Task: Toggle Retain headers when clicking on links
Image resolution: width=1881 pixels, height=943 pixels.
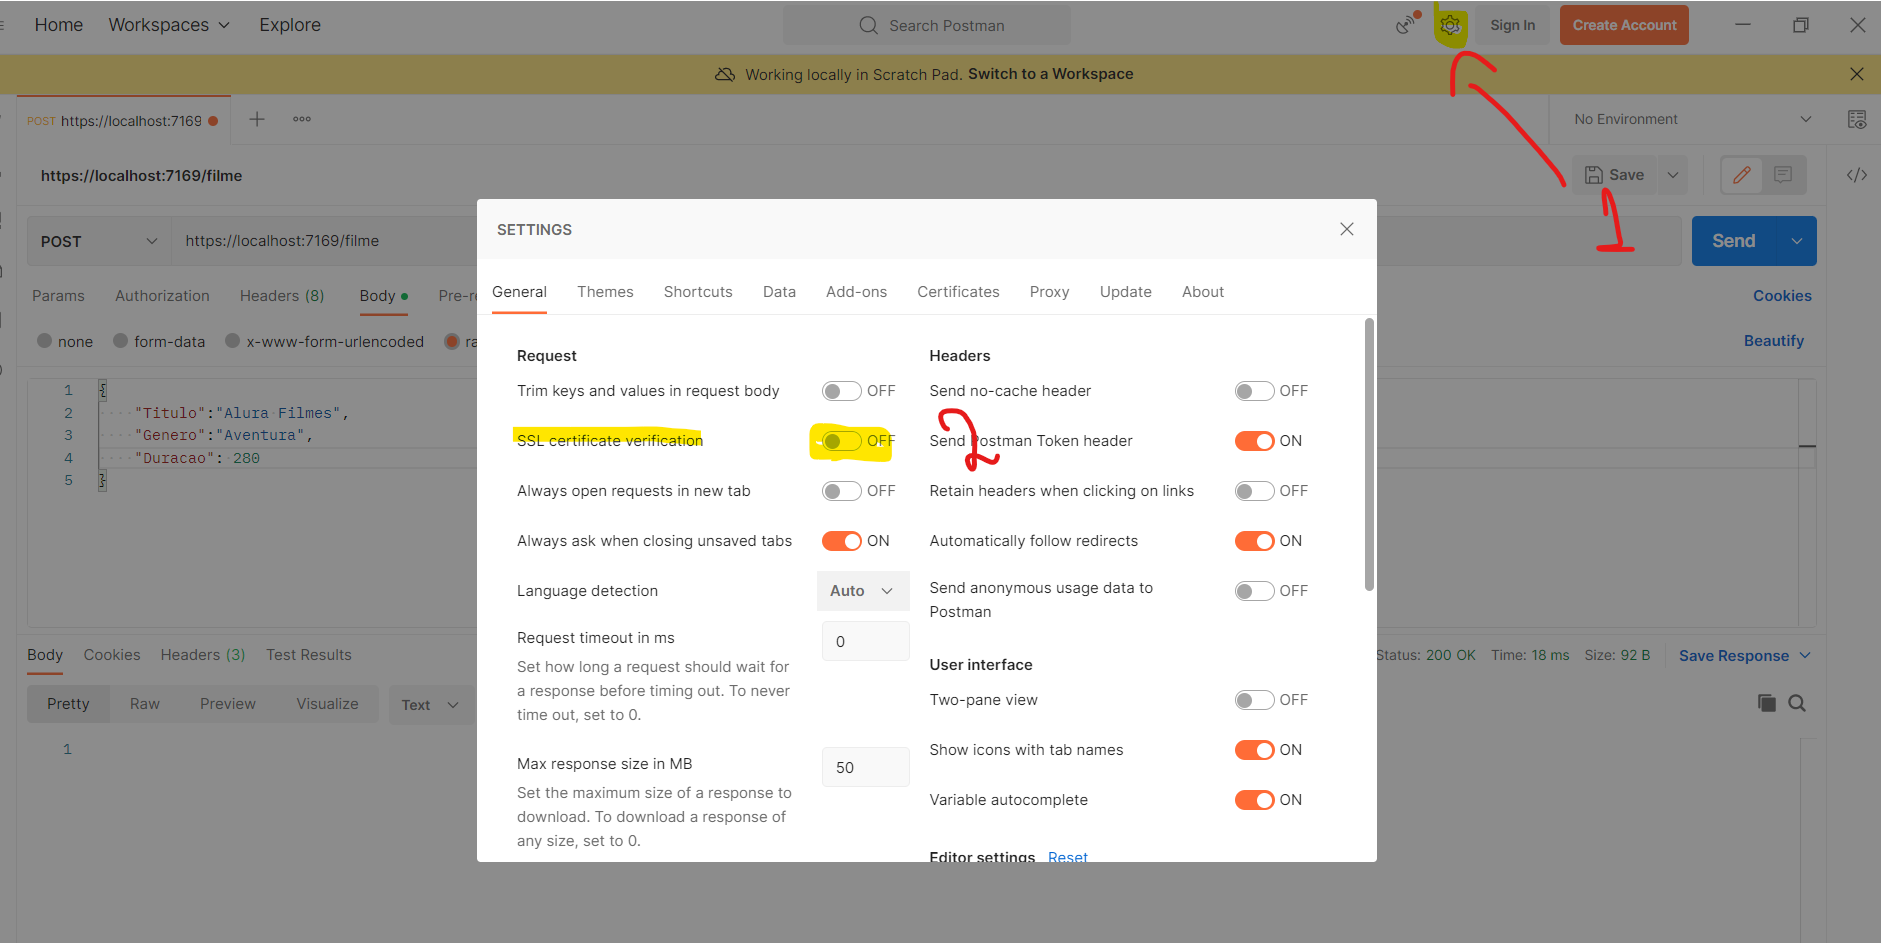Action: (1254, 491)
